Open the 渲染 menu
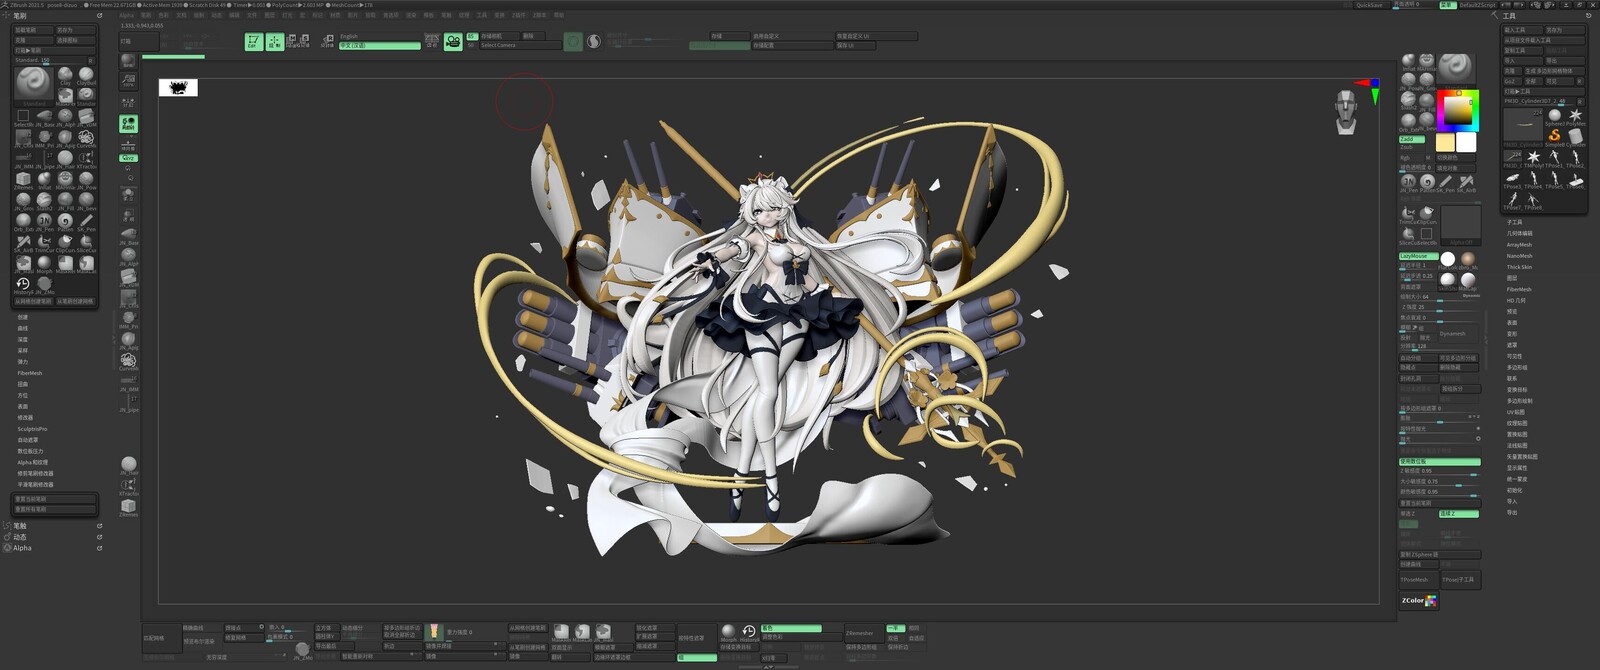This screenshot has width=1600, height=670. coord(411,15)
